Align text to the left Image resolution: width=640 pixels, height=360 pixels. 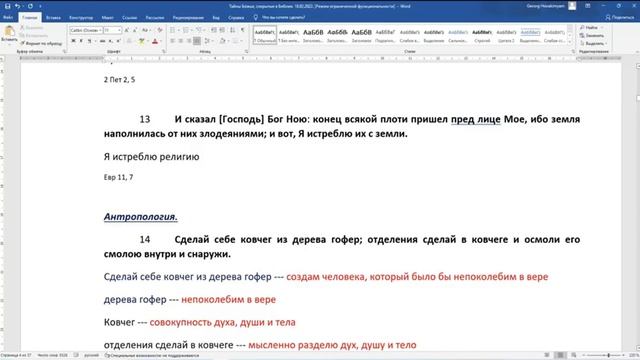coord(172,41)
